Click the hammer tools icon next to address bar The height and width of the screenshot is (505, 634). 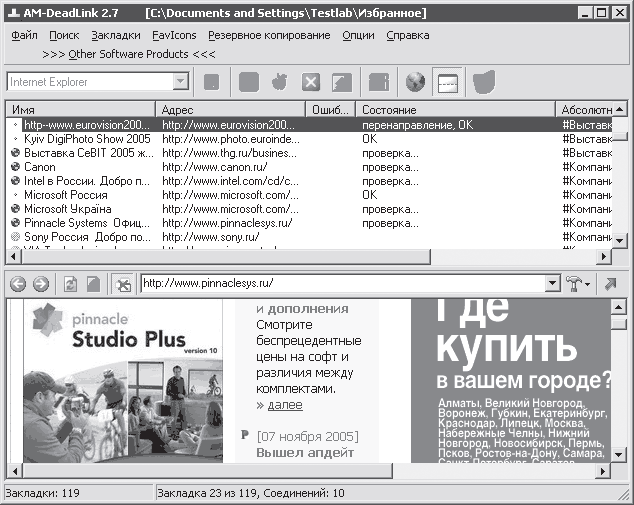pyautogui.click(x=574, y=284)
